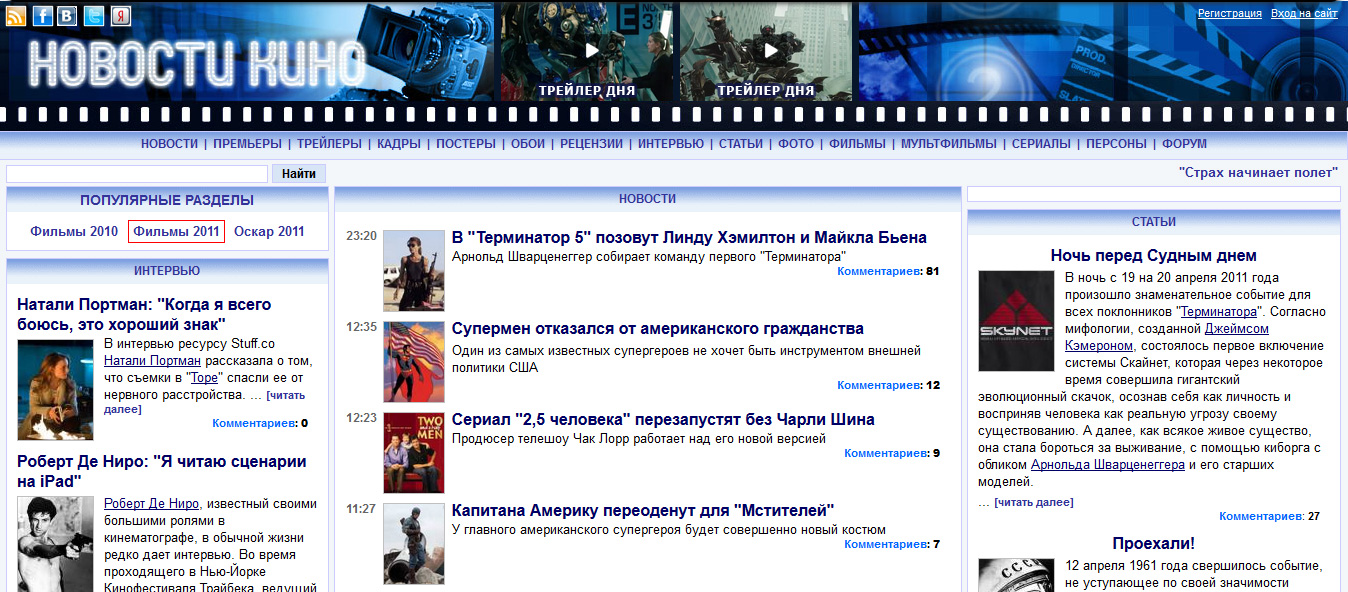Open СТАТЬИ in the navigation bar
Image resolution: width=1348 pixels, height=592 pixels.
click(x=741, y=144)
